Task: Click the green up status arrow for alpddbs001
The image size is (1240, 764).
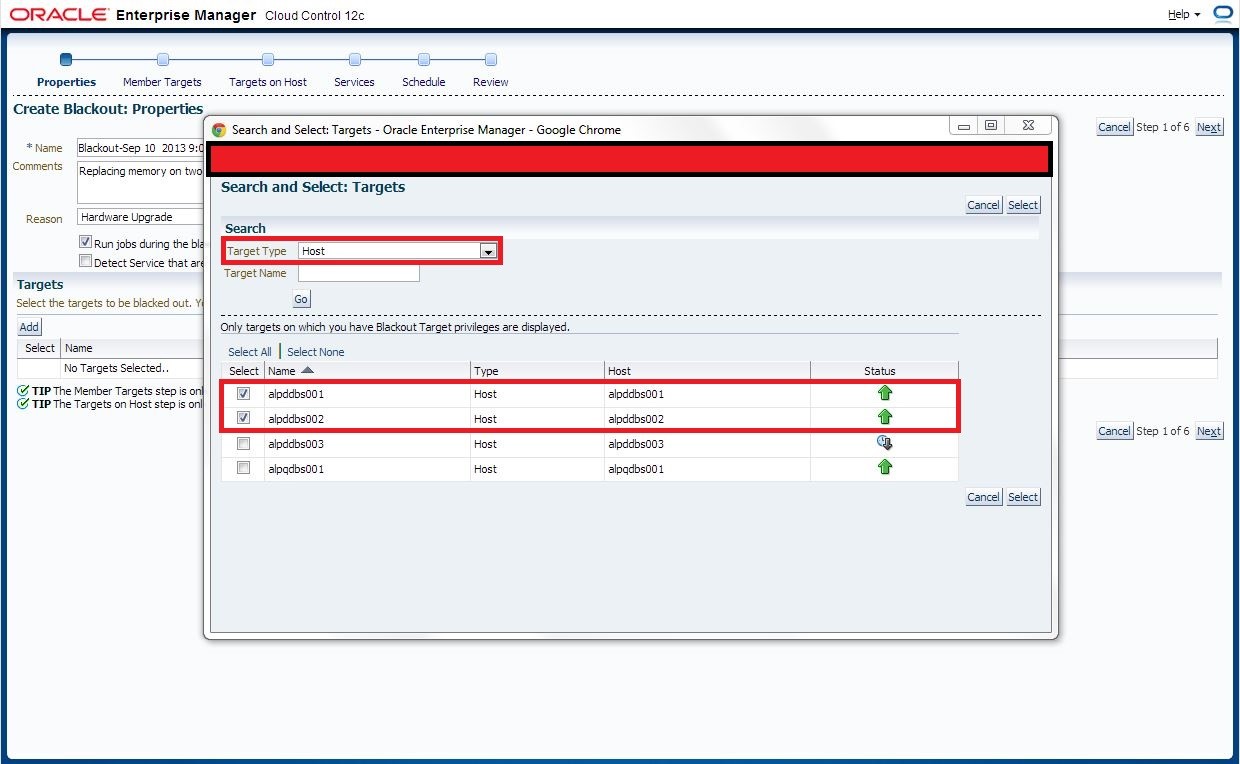Action: [x=884, y=393]
